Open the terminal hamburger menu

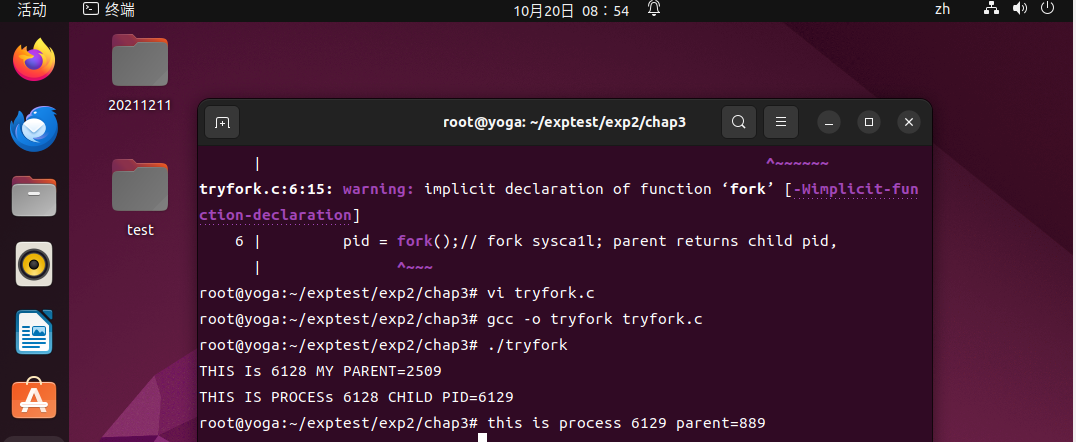pyautogui.click(x=781, y=122)
